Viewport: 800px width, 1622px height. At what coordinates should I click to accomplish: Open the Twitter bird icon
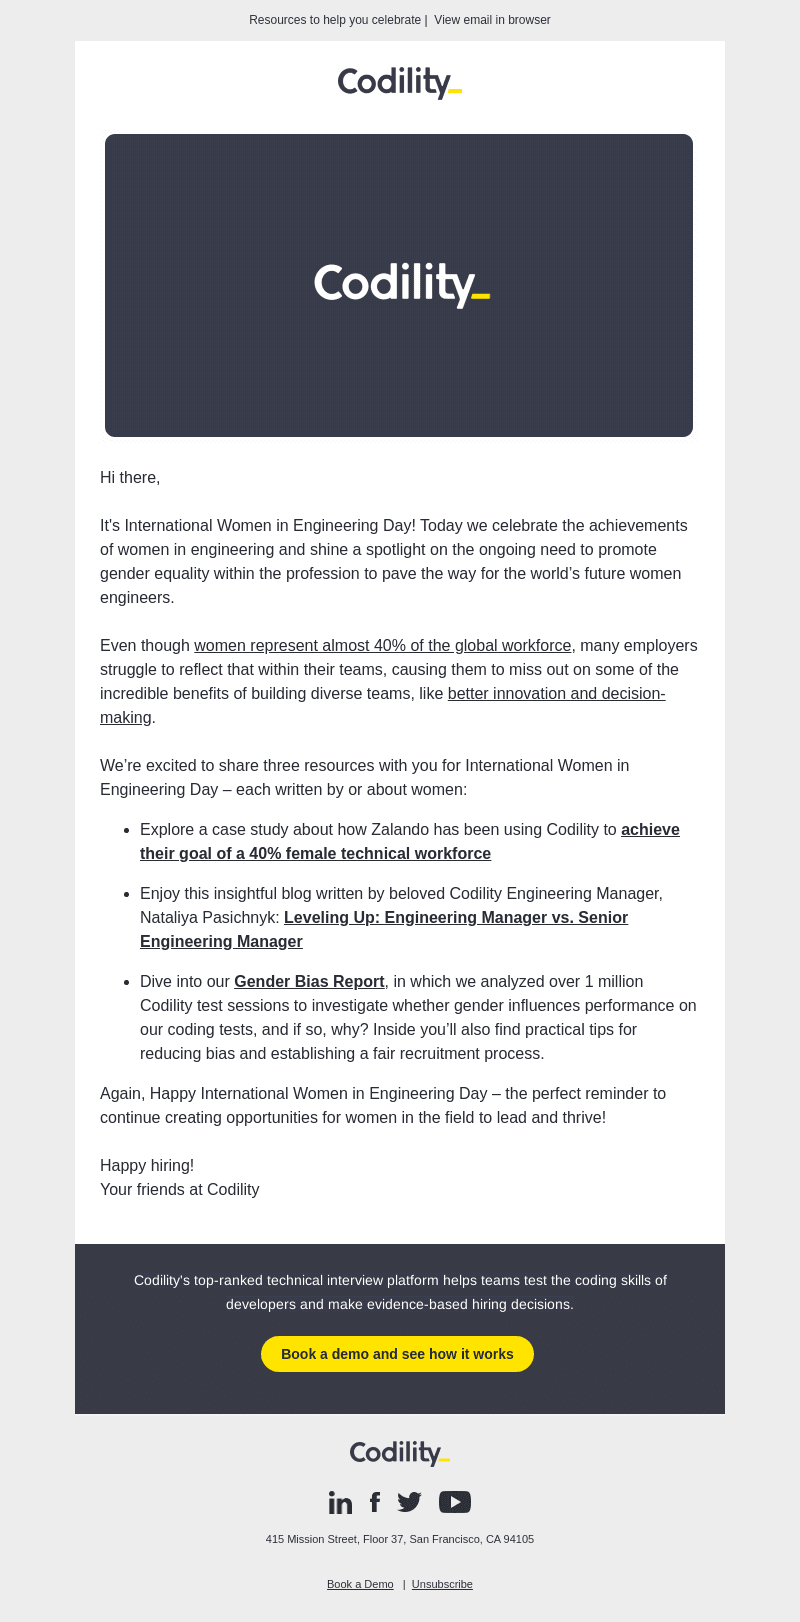pyautogui.click(x=409, y=1502)
